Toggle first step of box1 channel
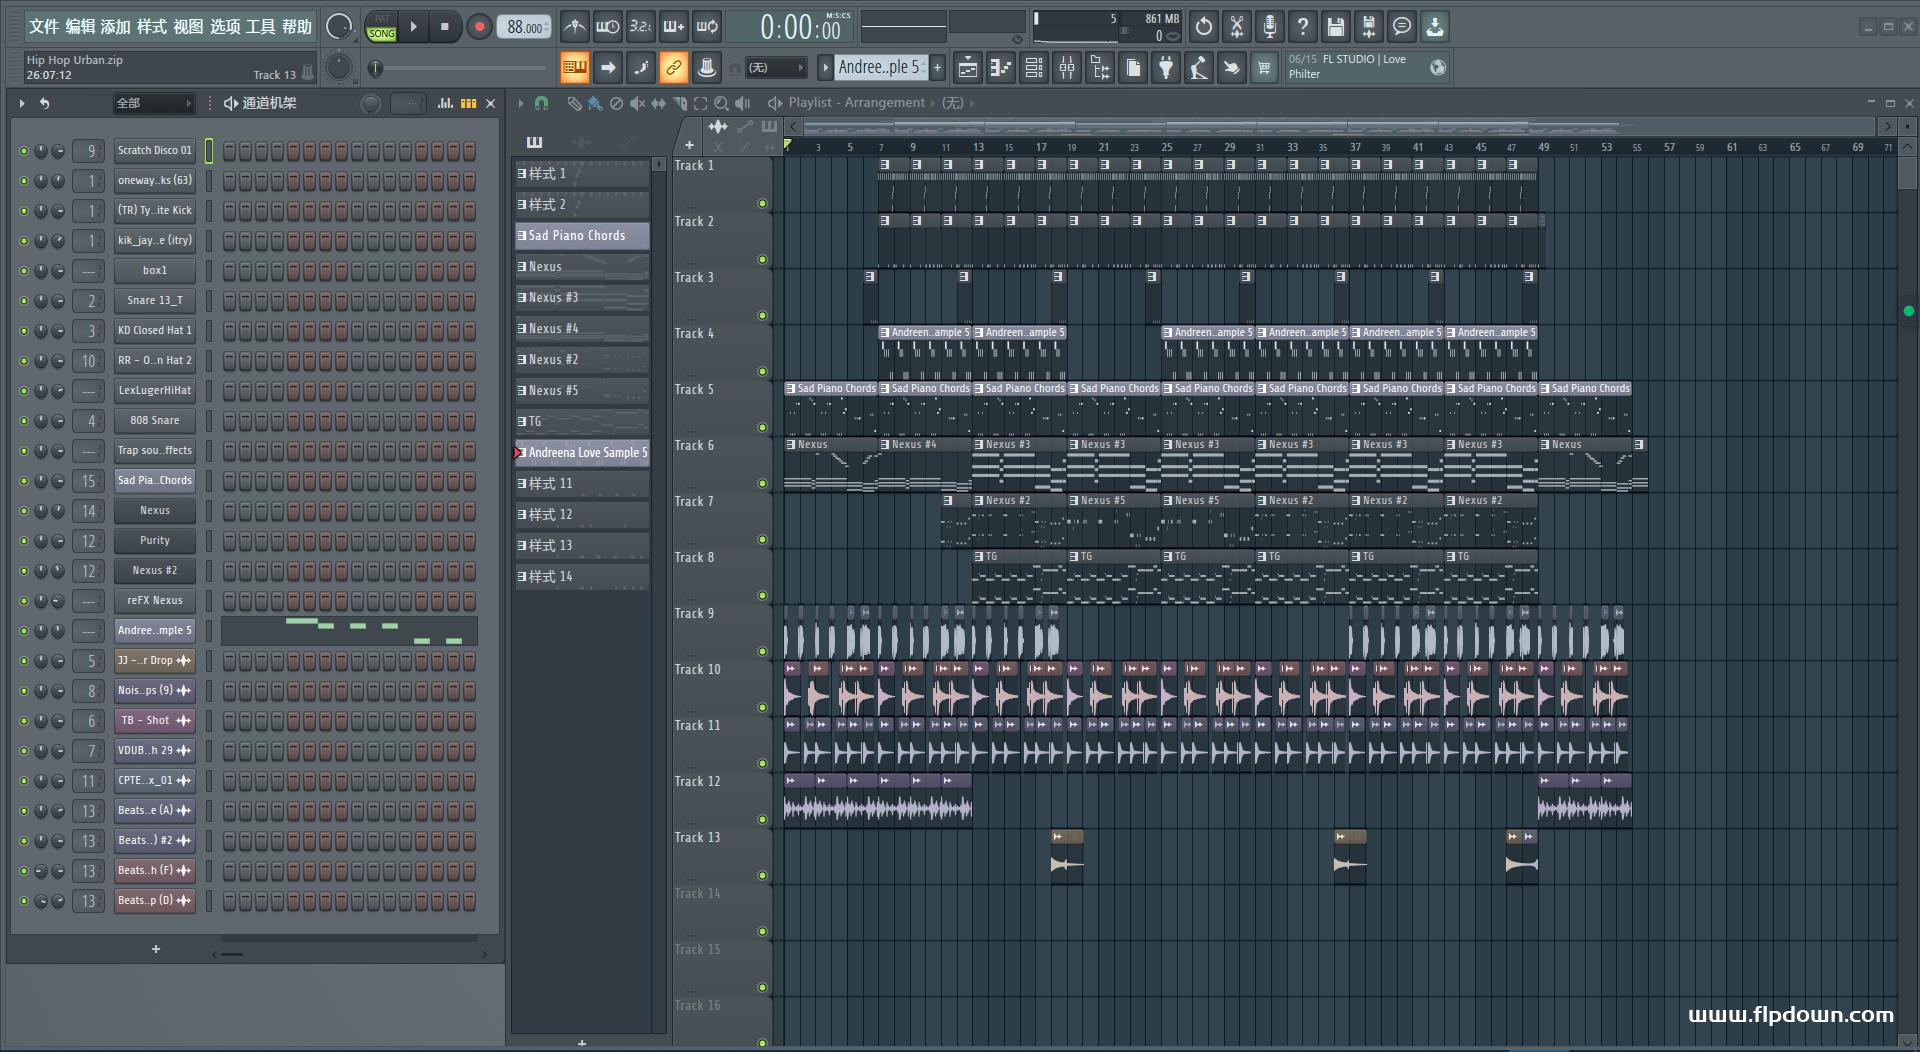This screenshot has width=1920, height=1052. coord(230,271)
